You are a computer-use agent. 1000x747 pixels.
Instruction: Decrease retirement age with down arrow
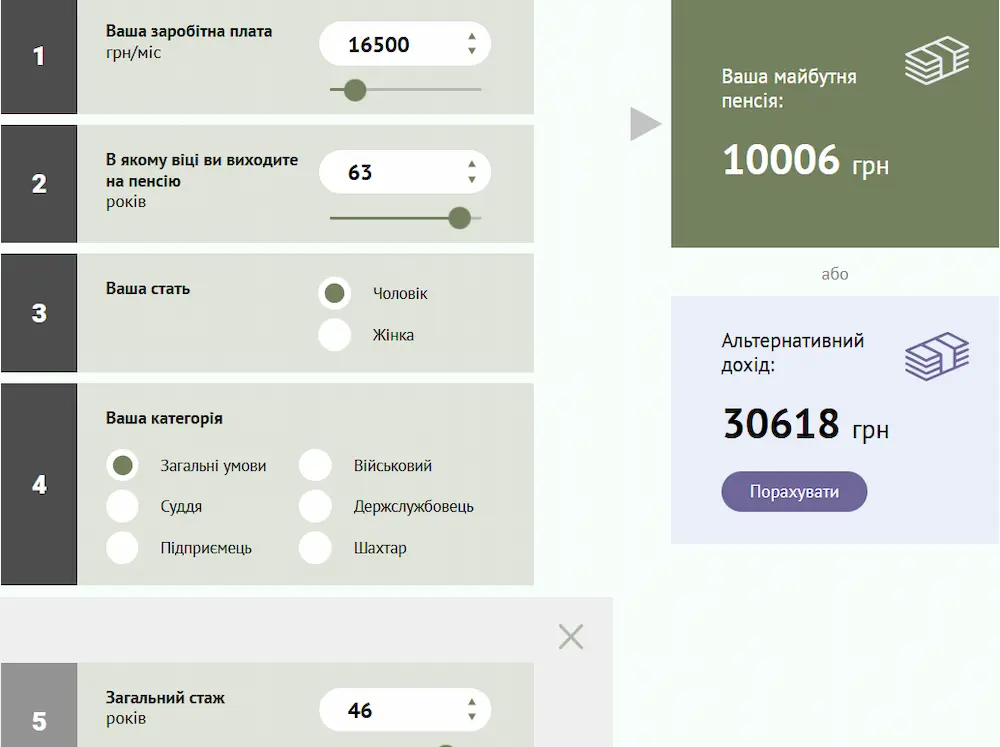[472, 180]
